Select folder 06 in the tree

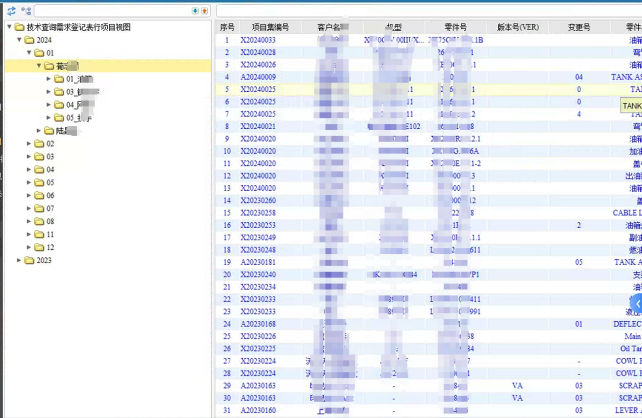click(50, 196)
